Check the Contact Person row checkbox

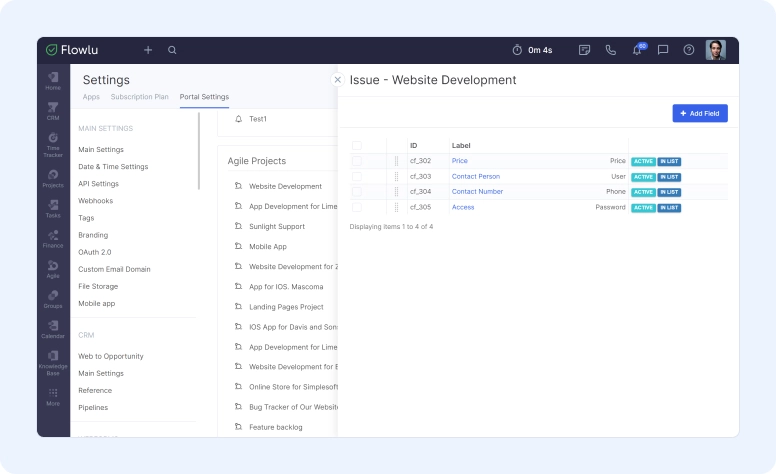tap(357, 177)
